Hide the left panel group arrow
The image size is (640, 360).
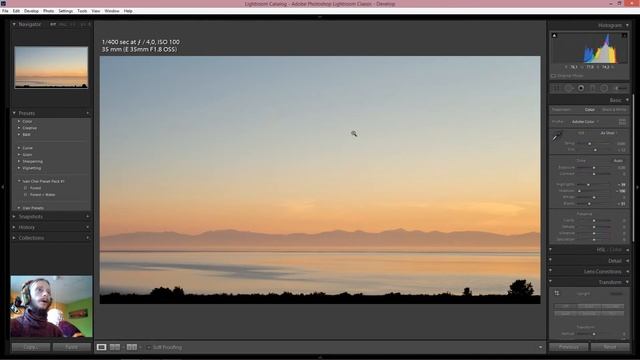coord(2,187)
